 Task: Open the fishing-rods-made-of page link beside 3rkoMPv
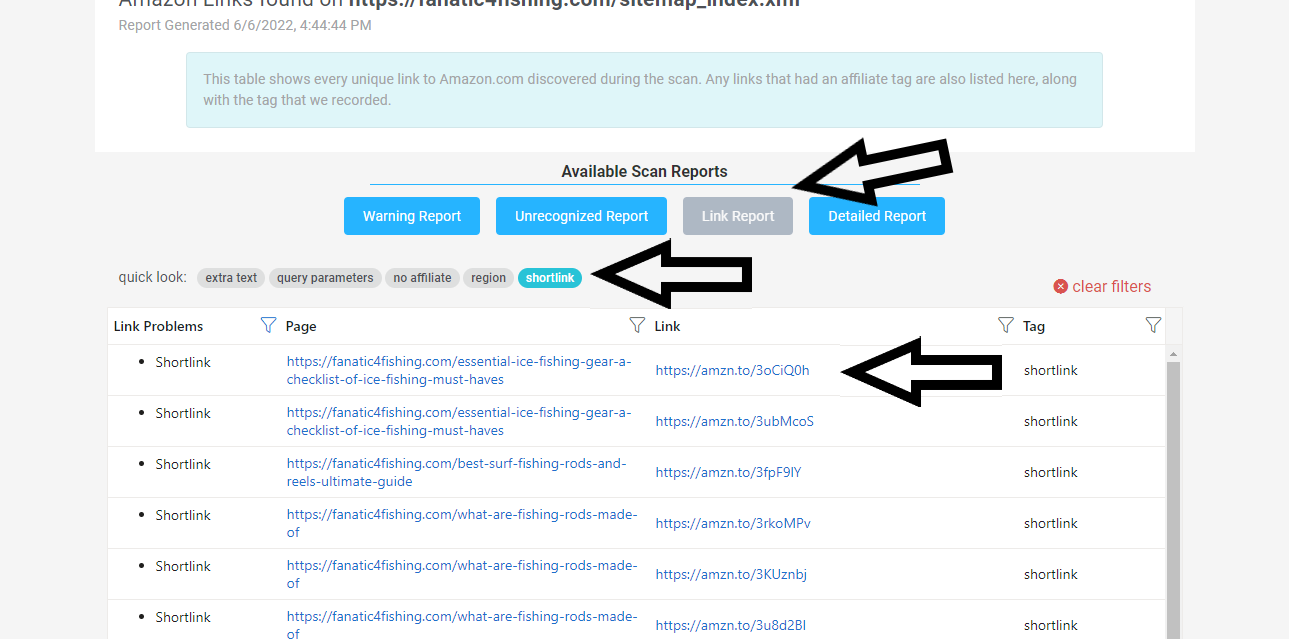click(462, 523)
